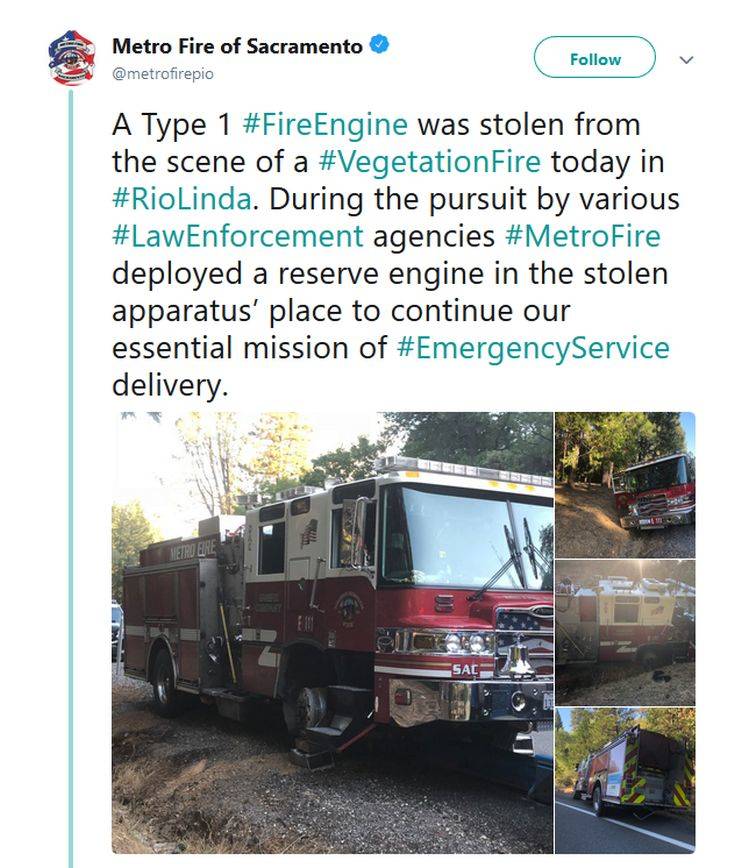Expand the tweet options chevron
This screenshot has width=735, height=868.
(686, 59)
